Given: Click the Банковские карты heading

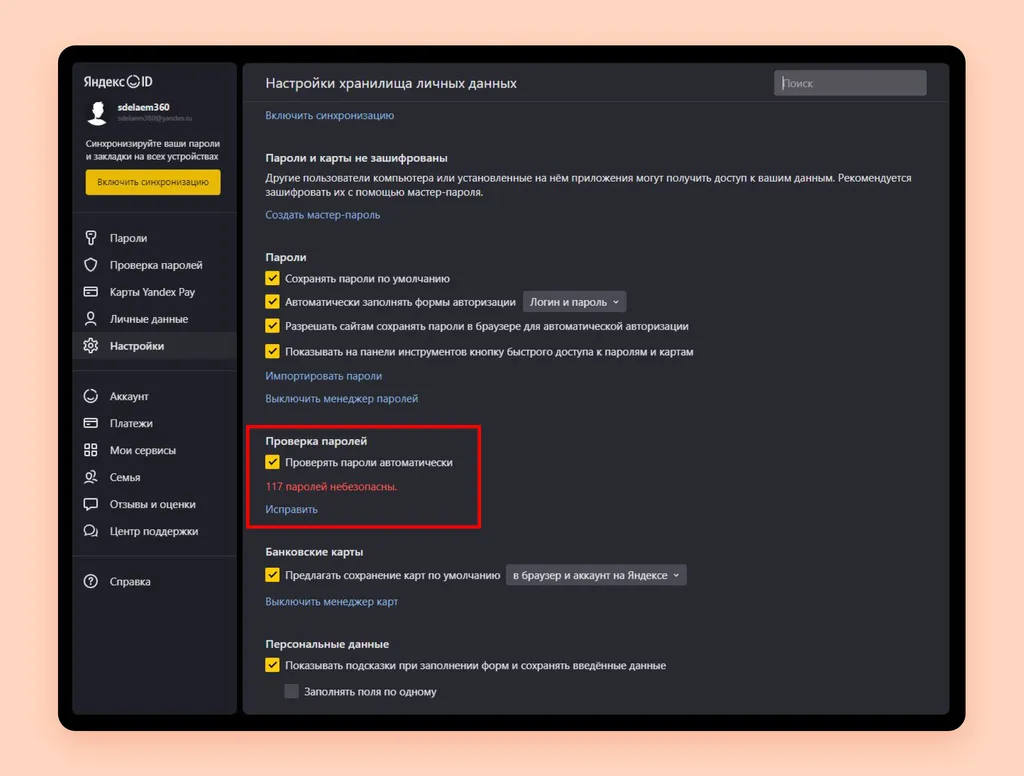Looking at the screenshot, I should (314, 551).
